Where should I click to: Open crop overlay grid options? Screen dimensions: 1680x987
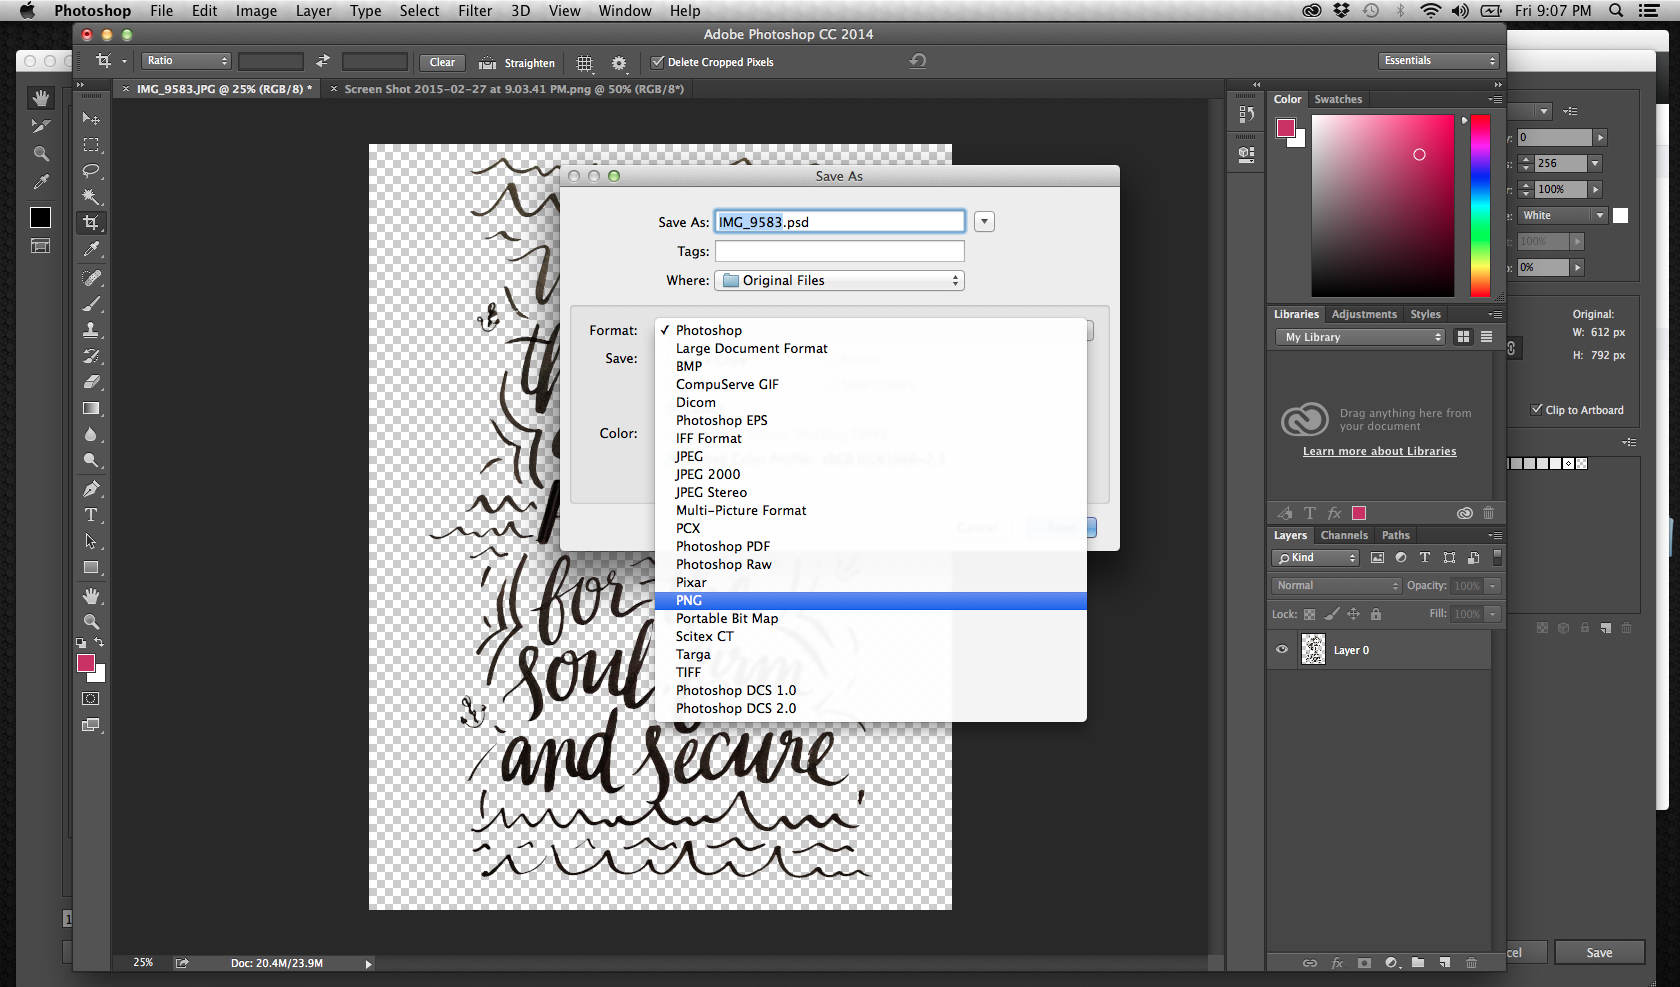point(585,63)
